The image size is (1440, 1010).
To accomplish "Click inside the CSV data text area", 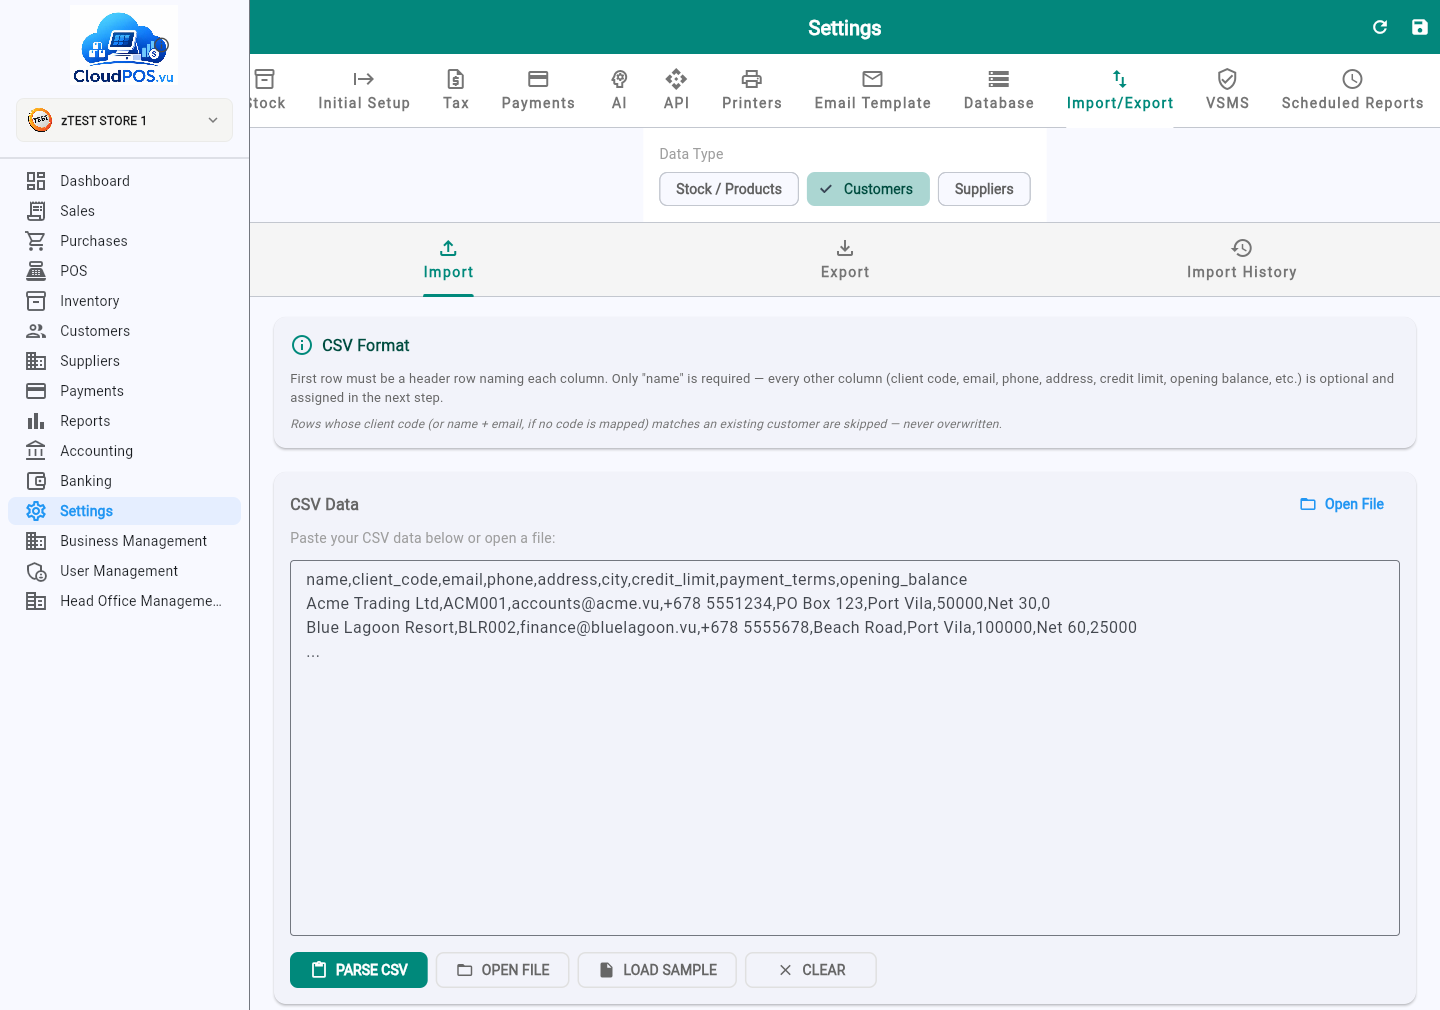I will click(x=845, y=748).
